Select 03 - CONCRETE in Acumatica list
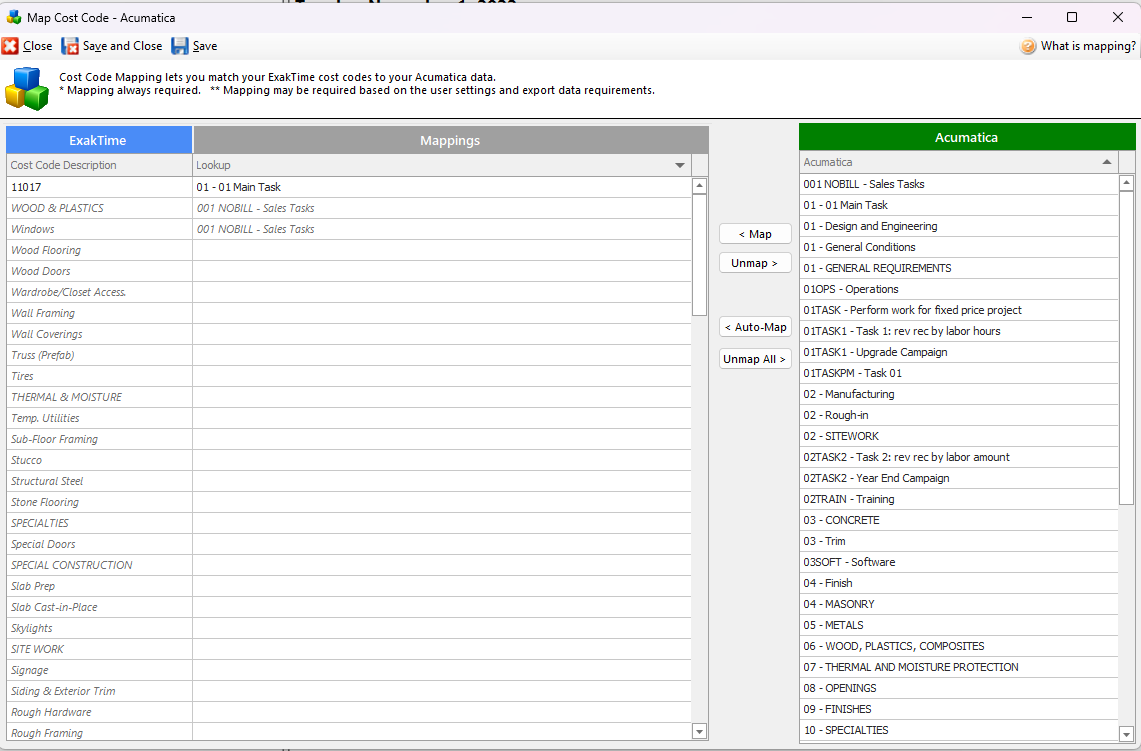The width and height of the screenshot is (1141, 751). [959, 520]
